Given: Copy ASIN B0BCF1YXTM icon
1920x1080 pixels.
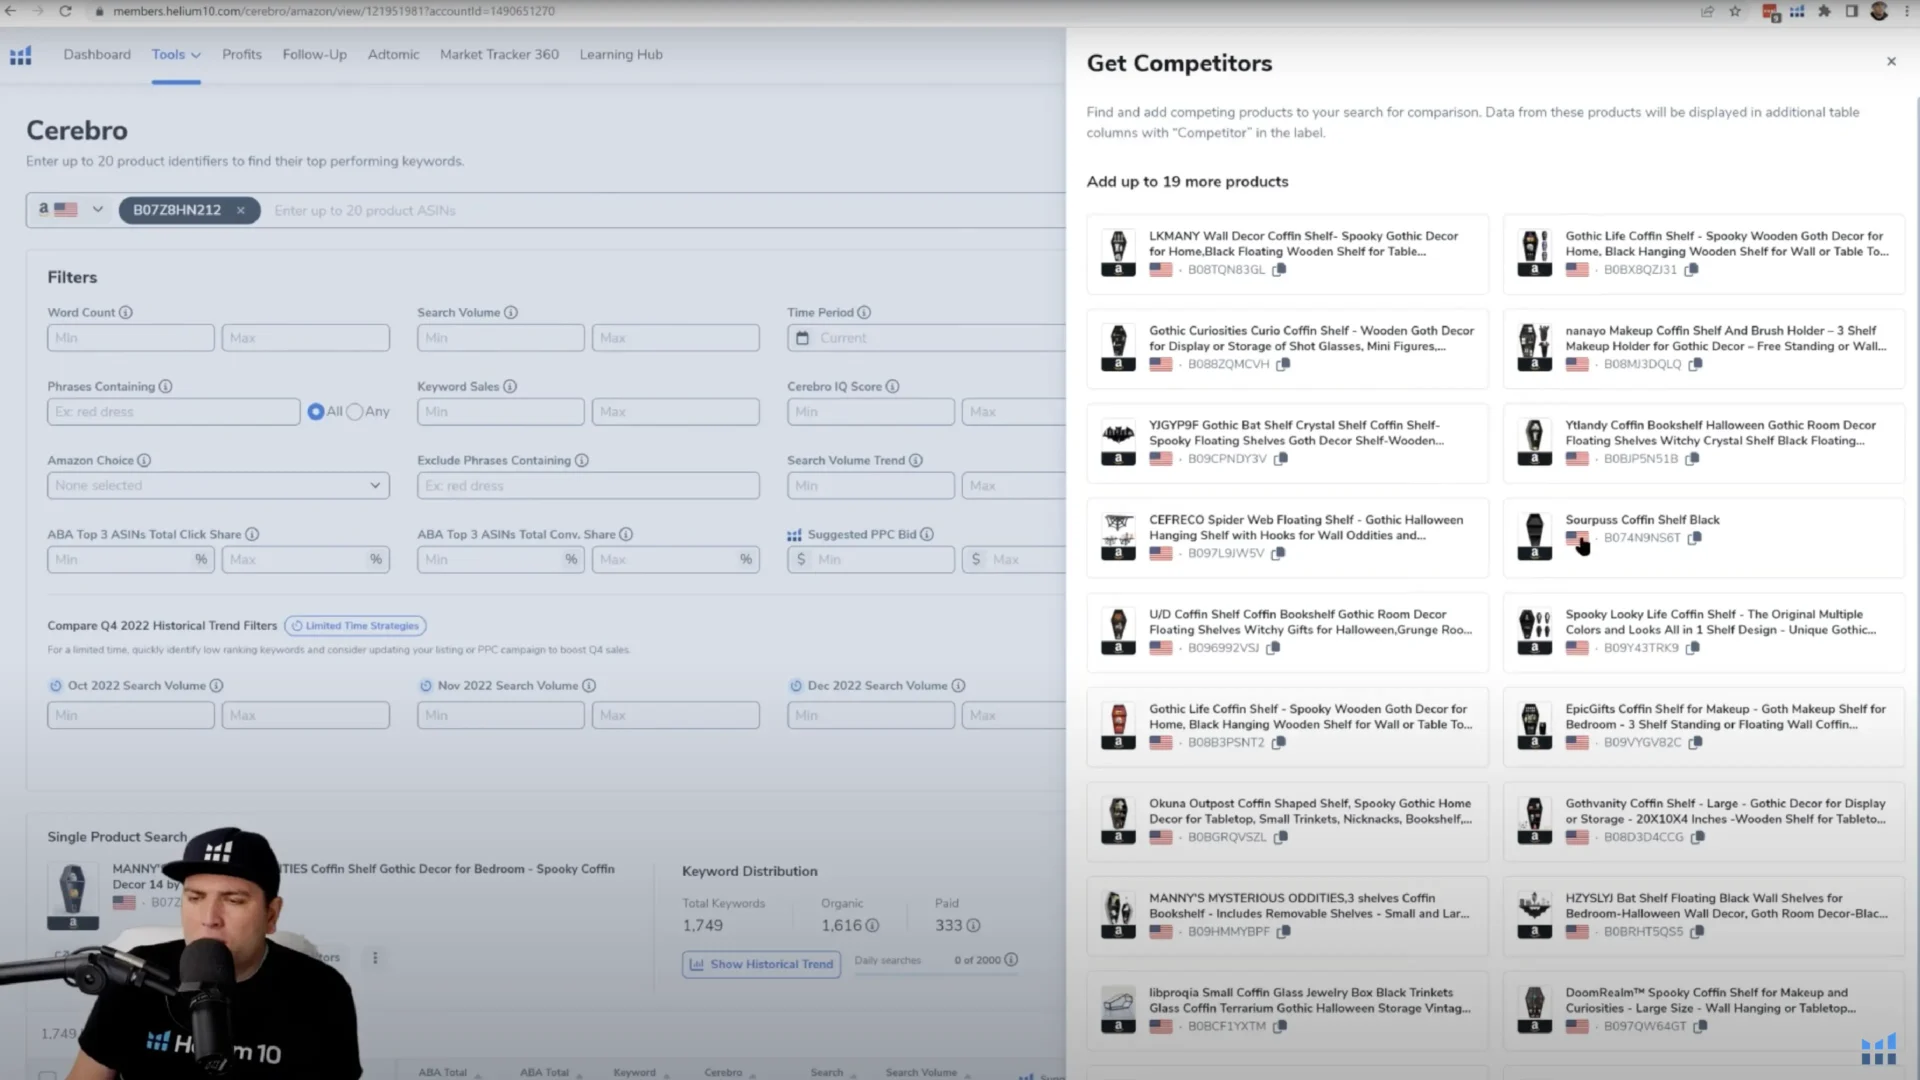Looking at the screenshot, I should click(1280, 1026).
